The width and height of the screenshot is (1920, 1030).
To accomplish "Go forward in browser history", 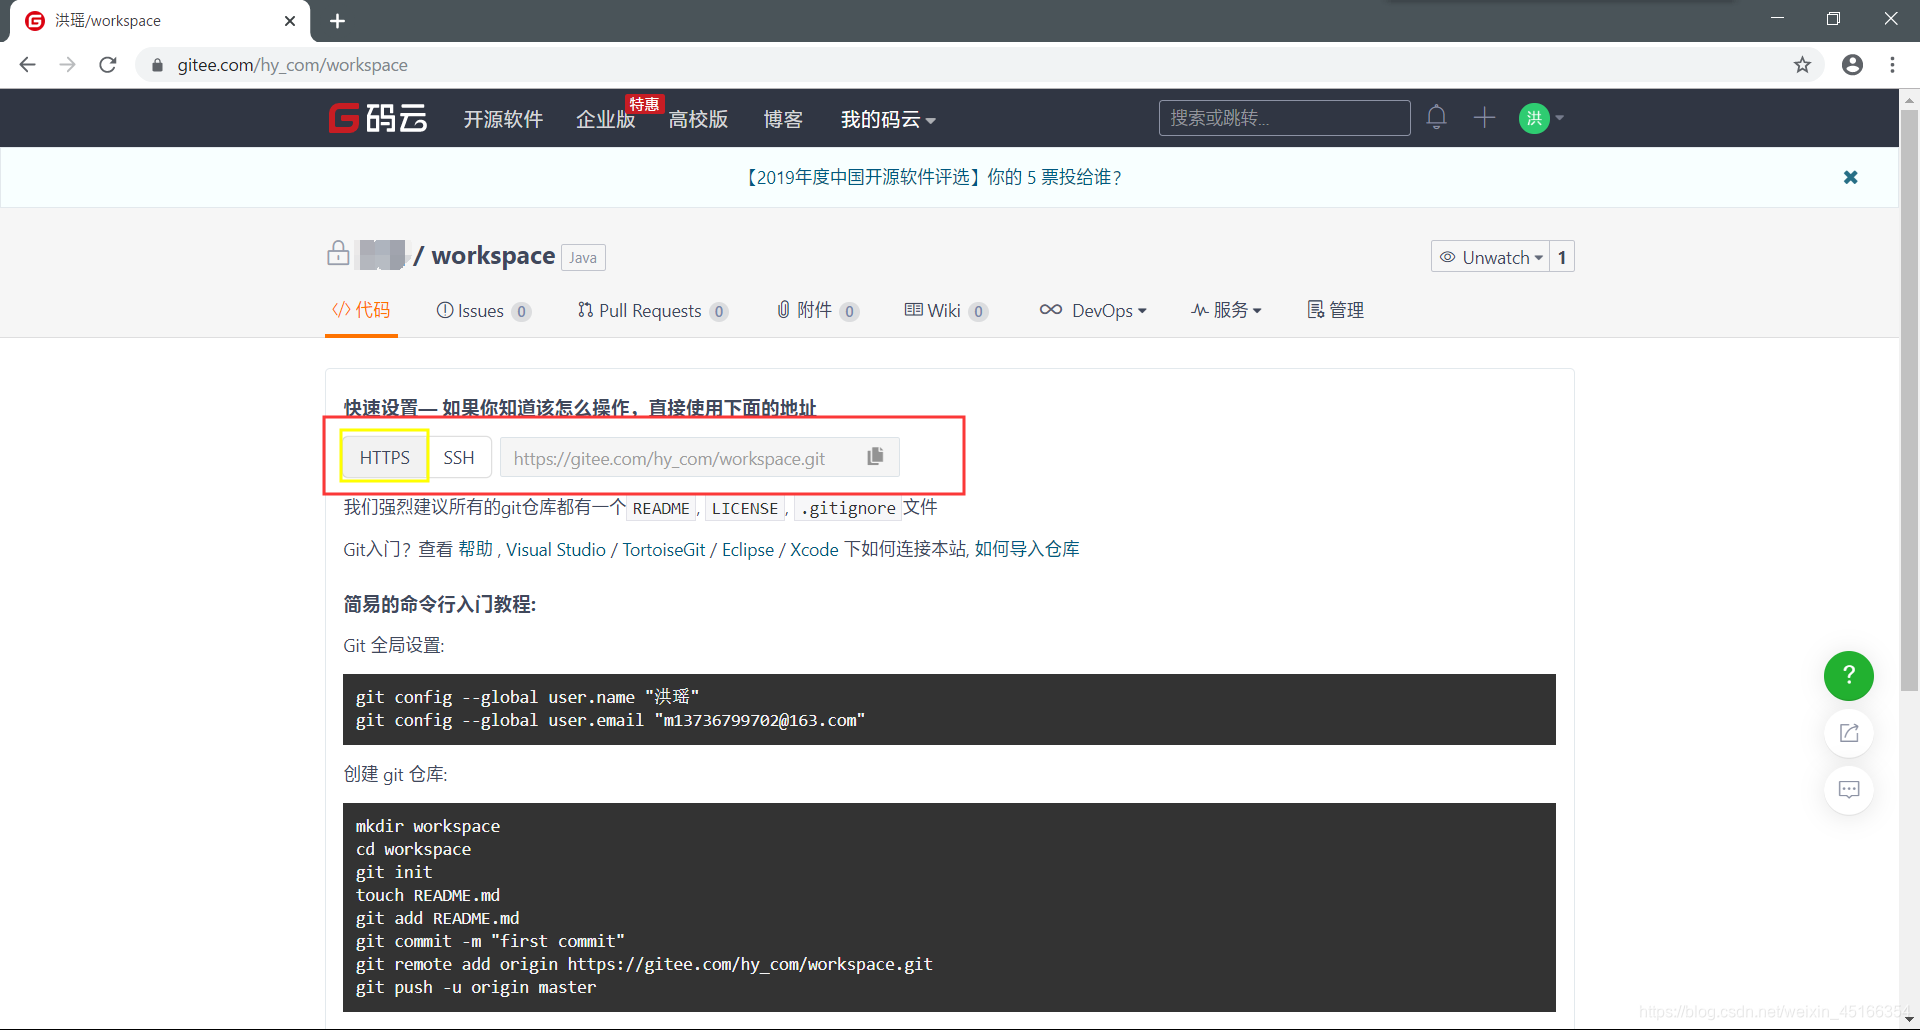I will tap(67, 65).
